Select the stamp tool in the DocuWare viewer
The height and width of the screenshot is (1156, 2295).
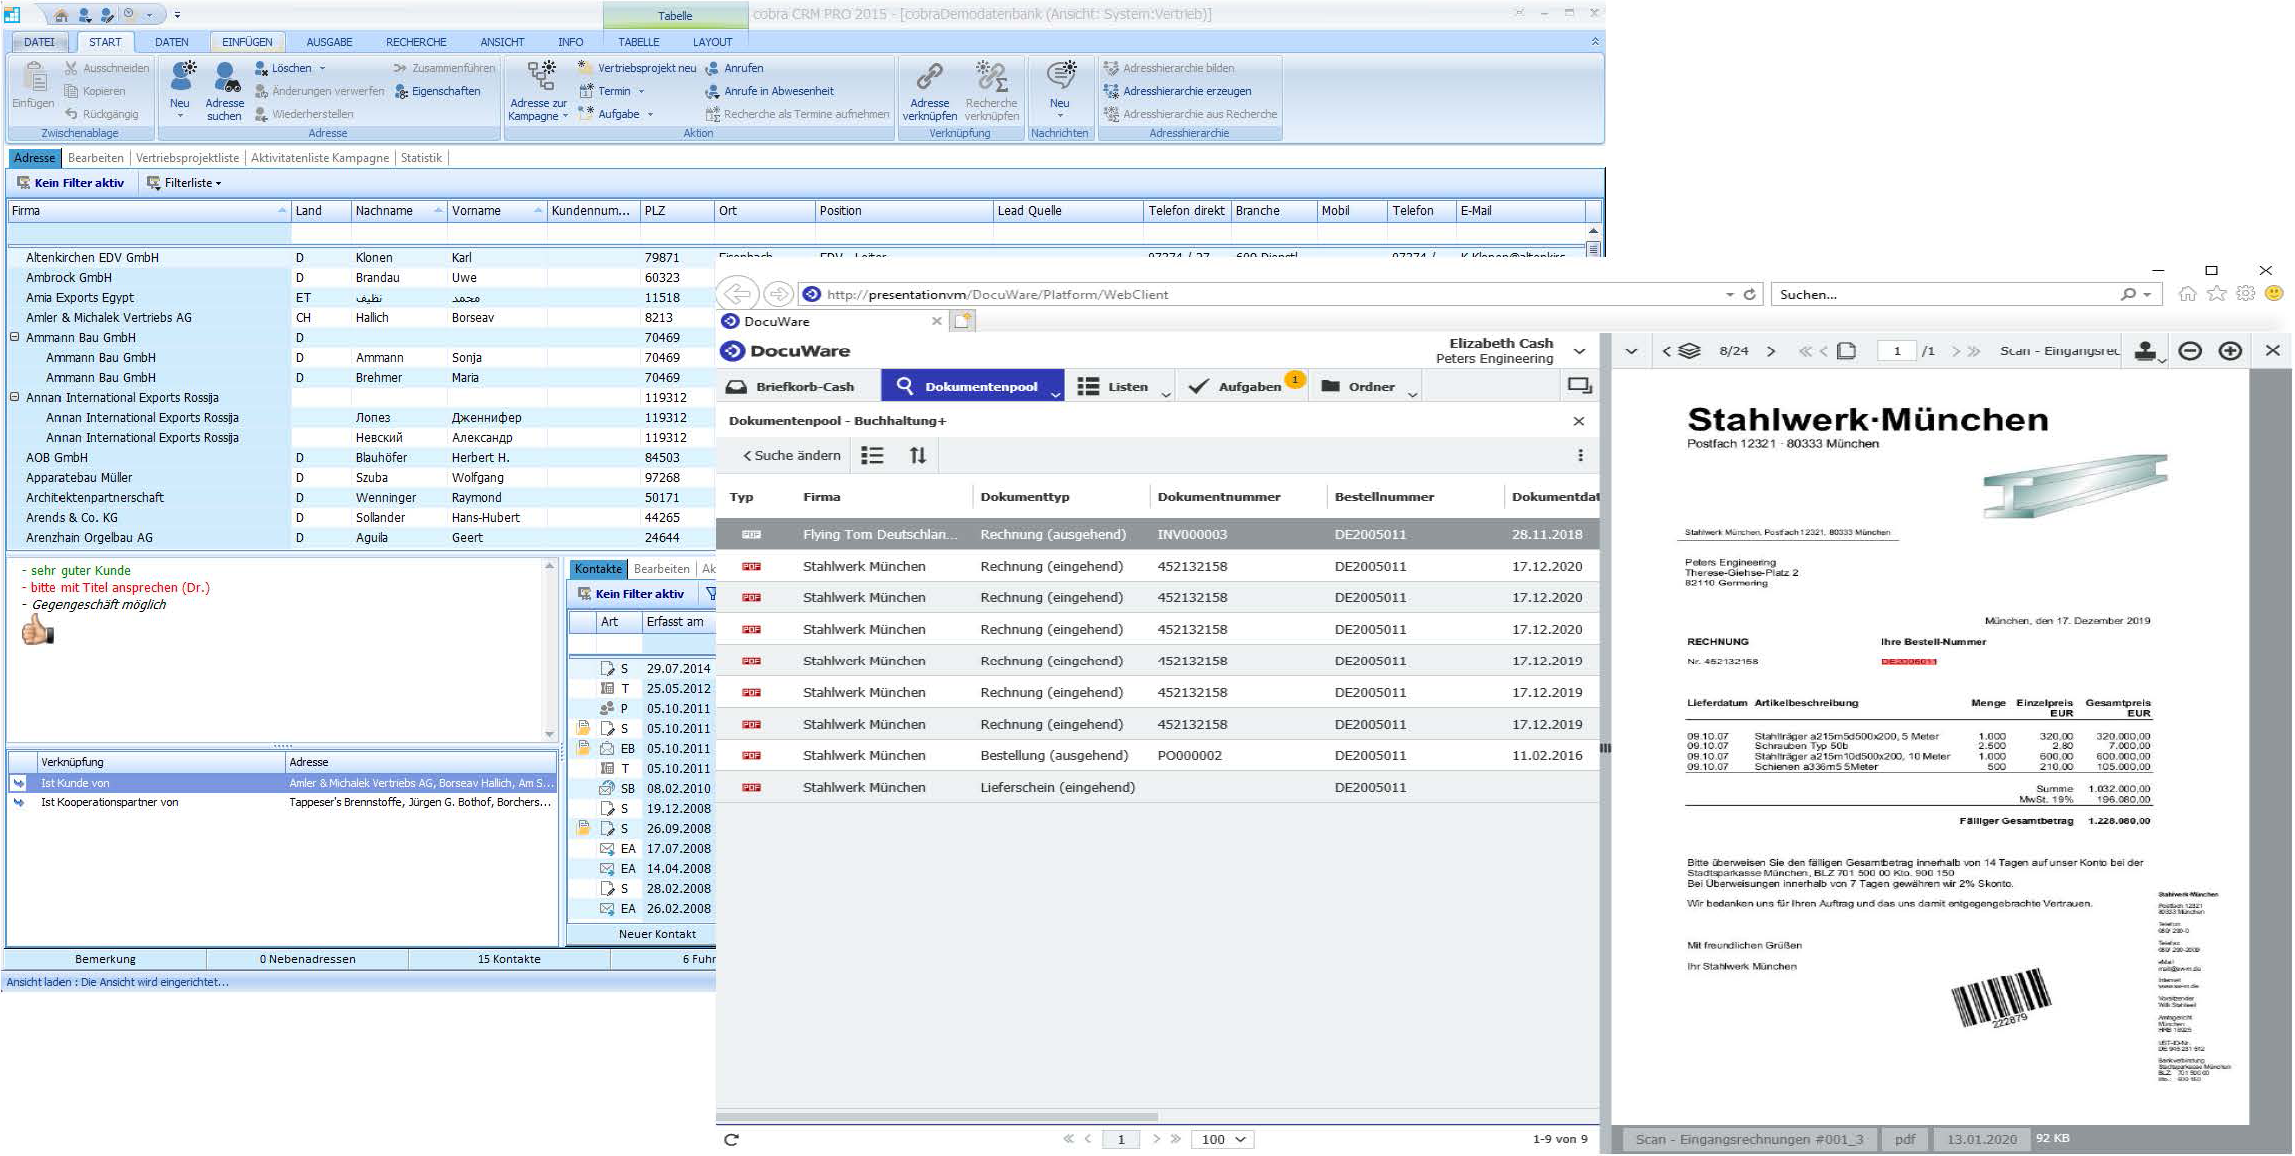click(x=2145, y=352)
